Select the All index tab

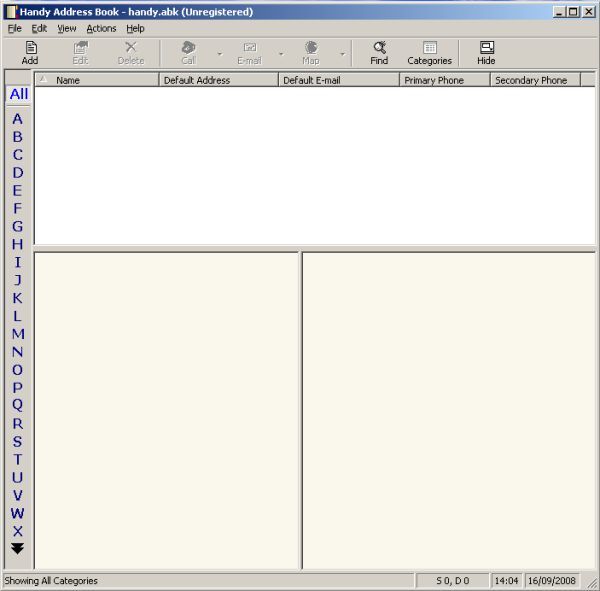pos(19,94)
